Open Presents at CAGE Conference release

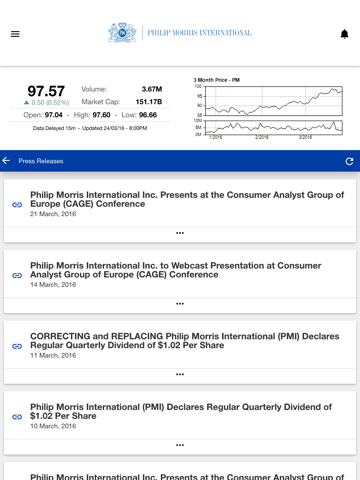(x=187, y=199)
